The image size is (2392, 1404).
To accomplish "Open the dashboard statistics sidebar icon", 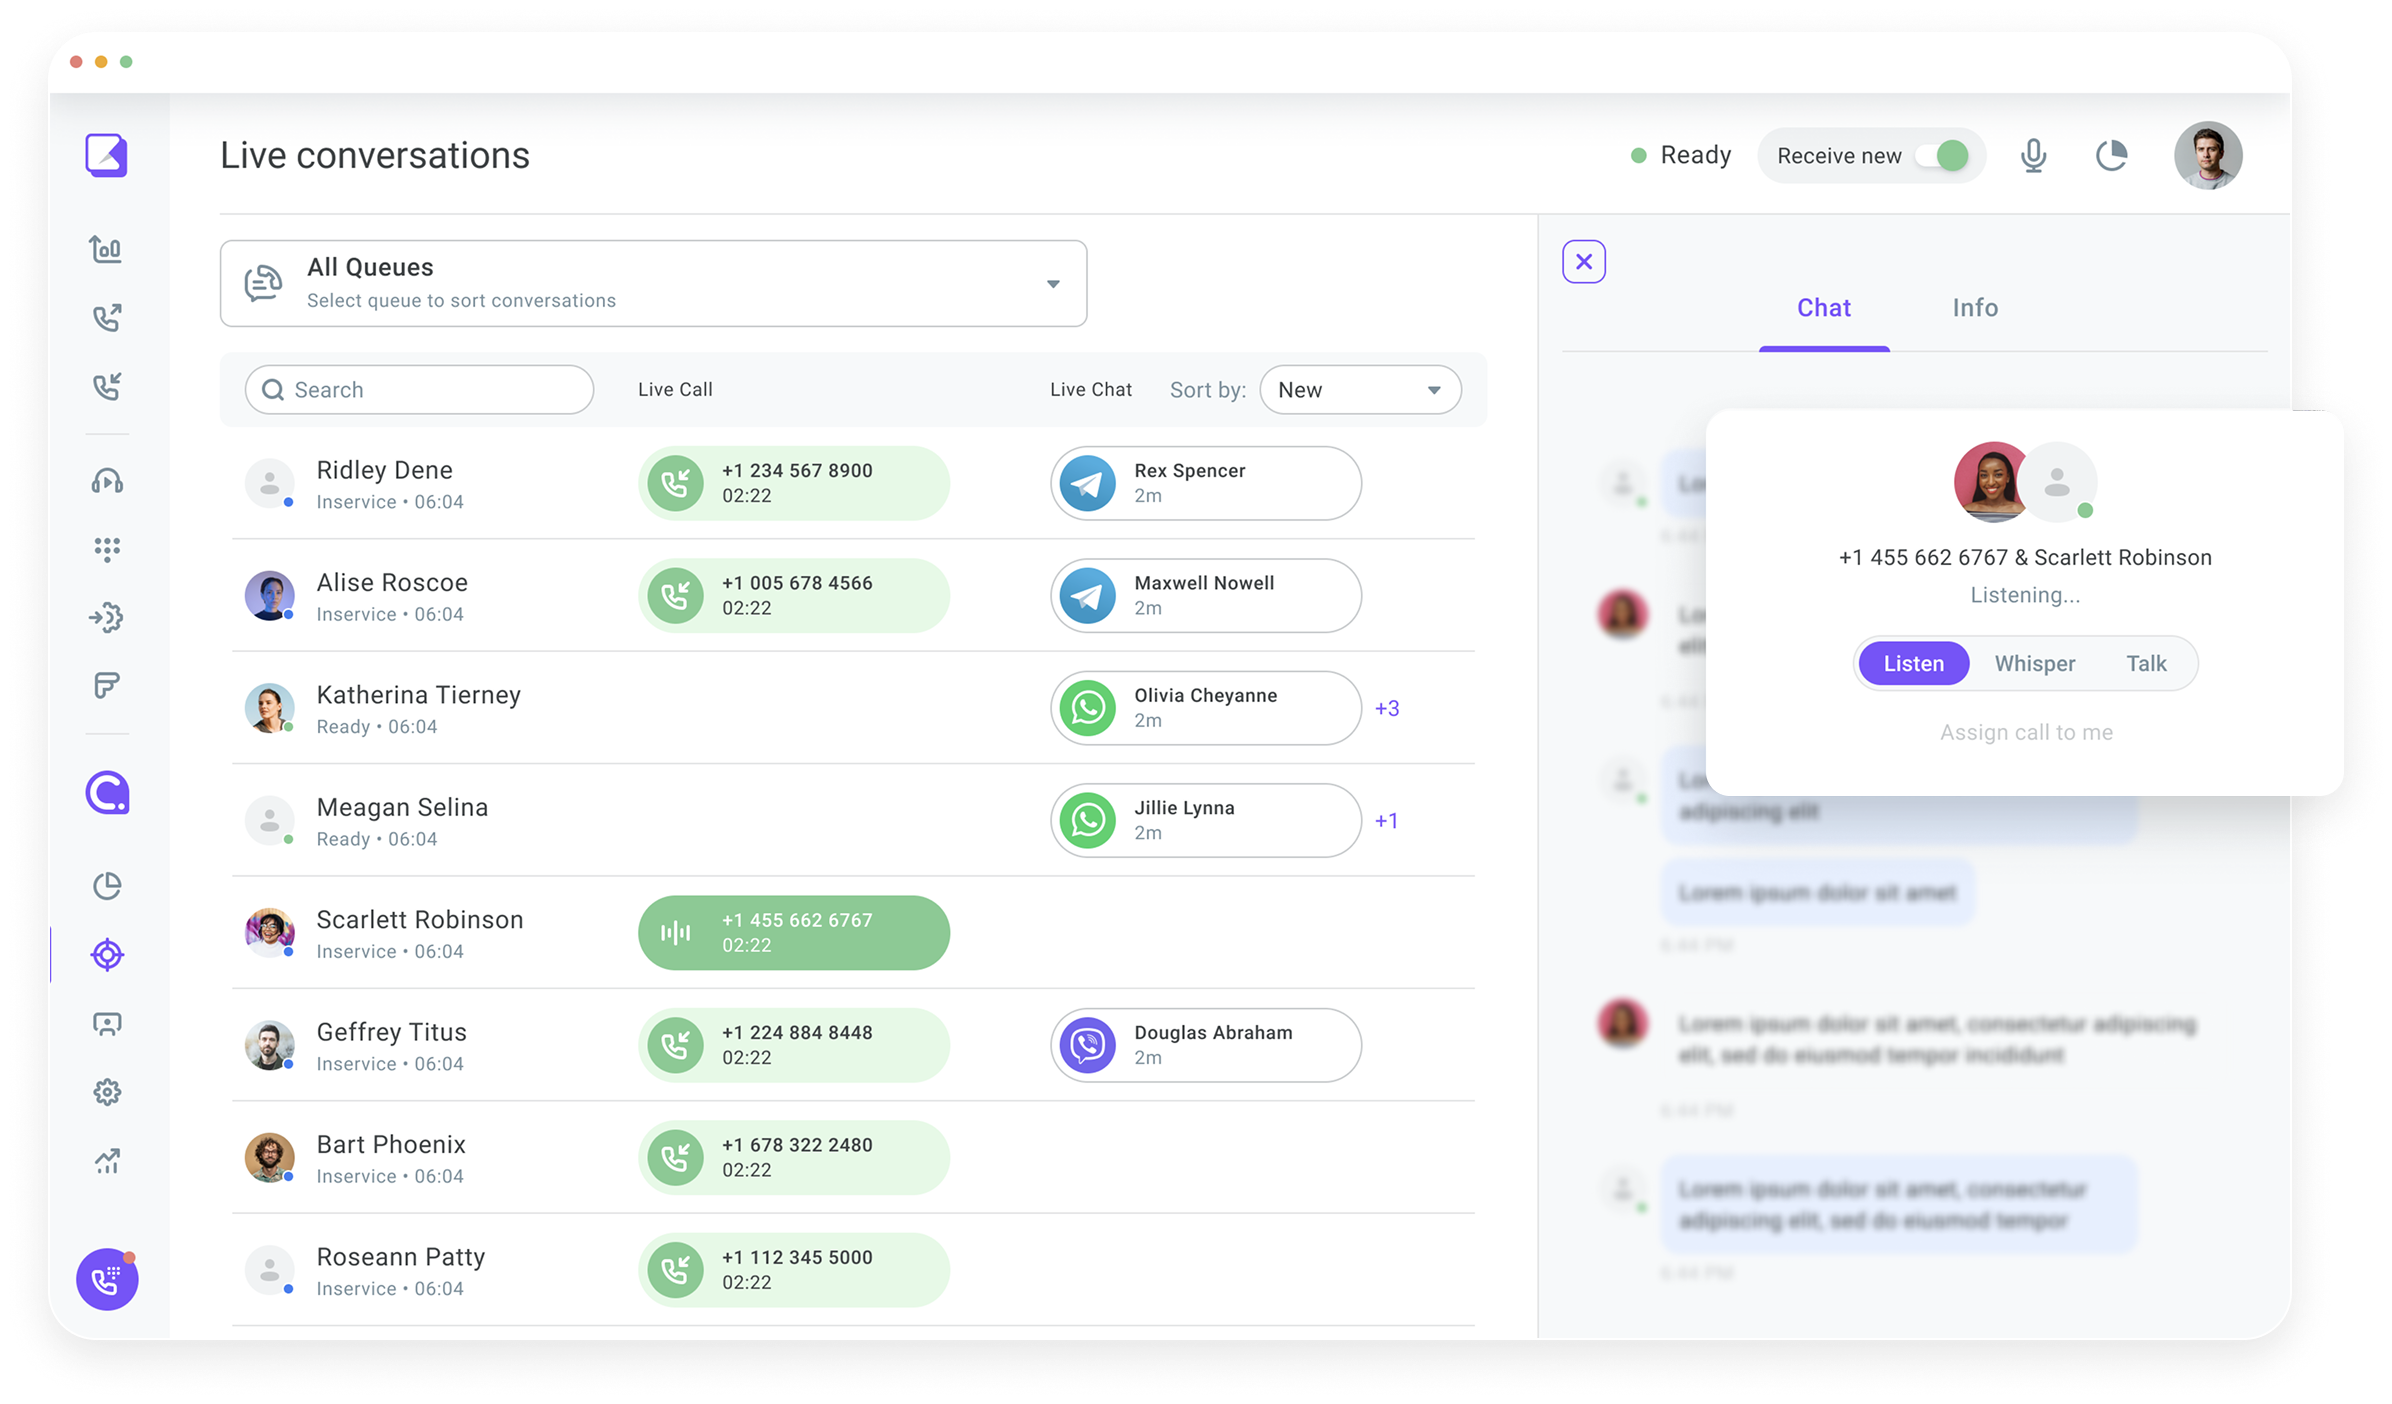I will coord(106,248).
